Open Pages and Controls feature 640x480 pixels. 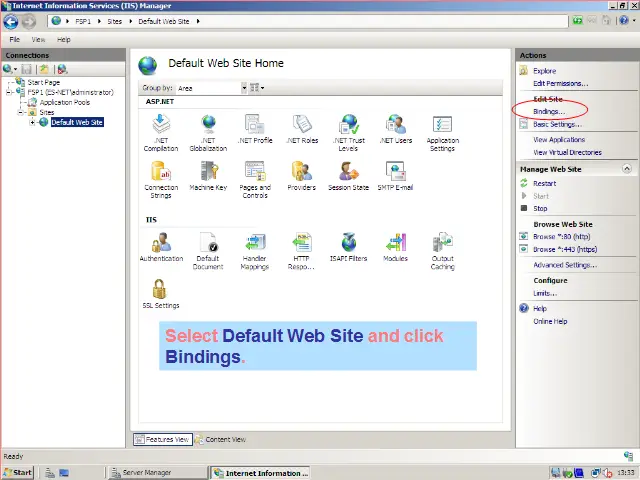point(255,180)
